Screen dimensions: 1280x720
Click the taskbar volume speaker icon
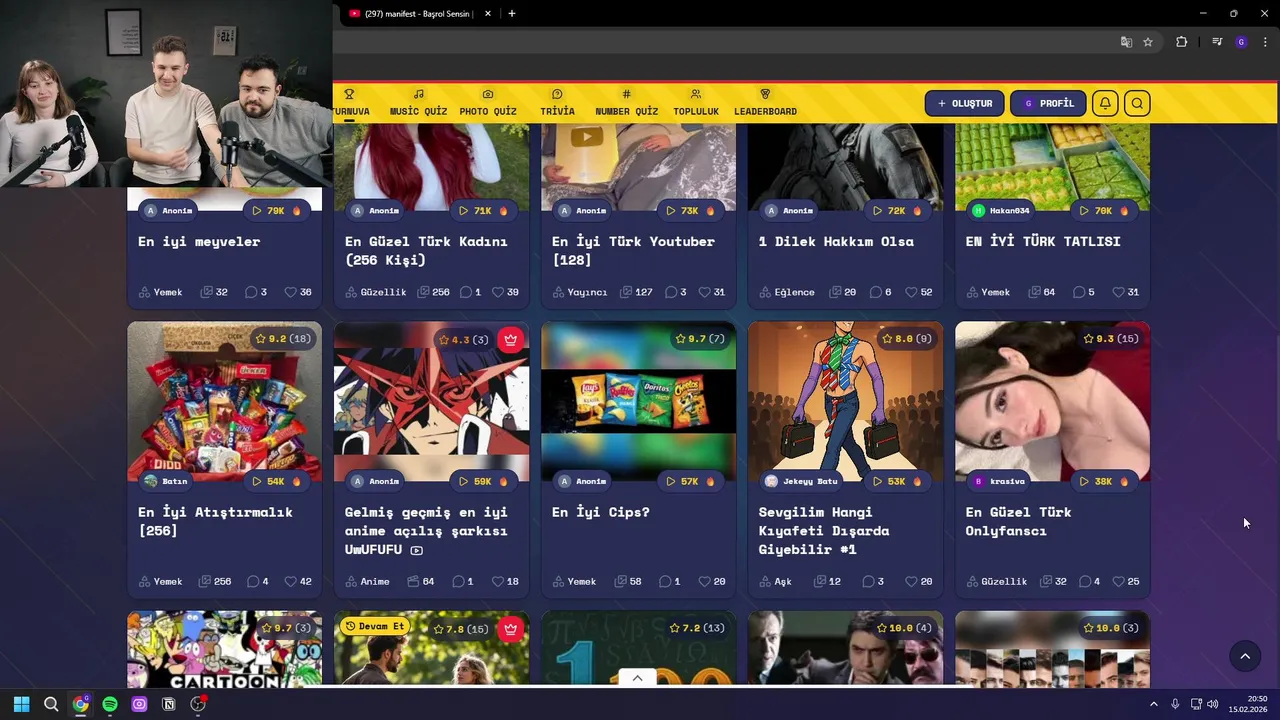coord(1212,704)
